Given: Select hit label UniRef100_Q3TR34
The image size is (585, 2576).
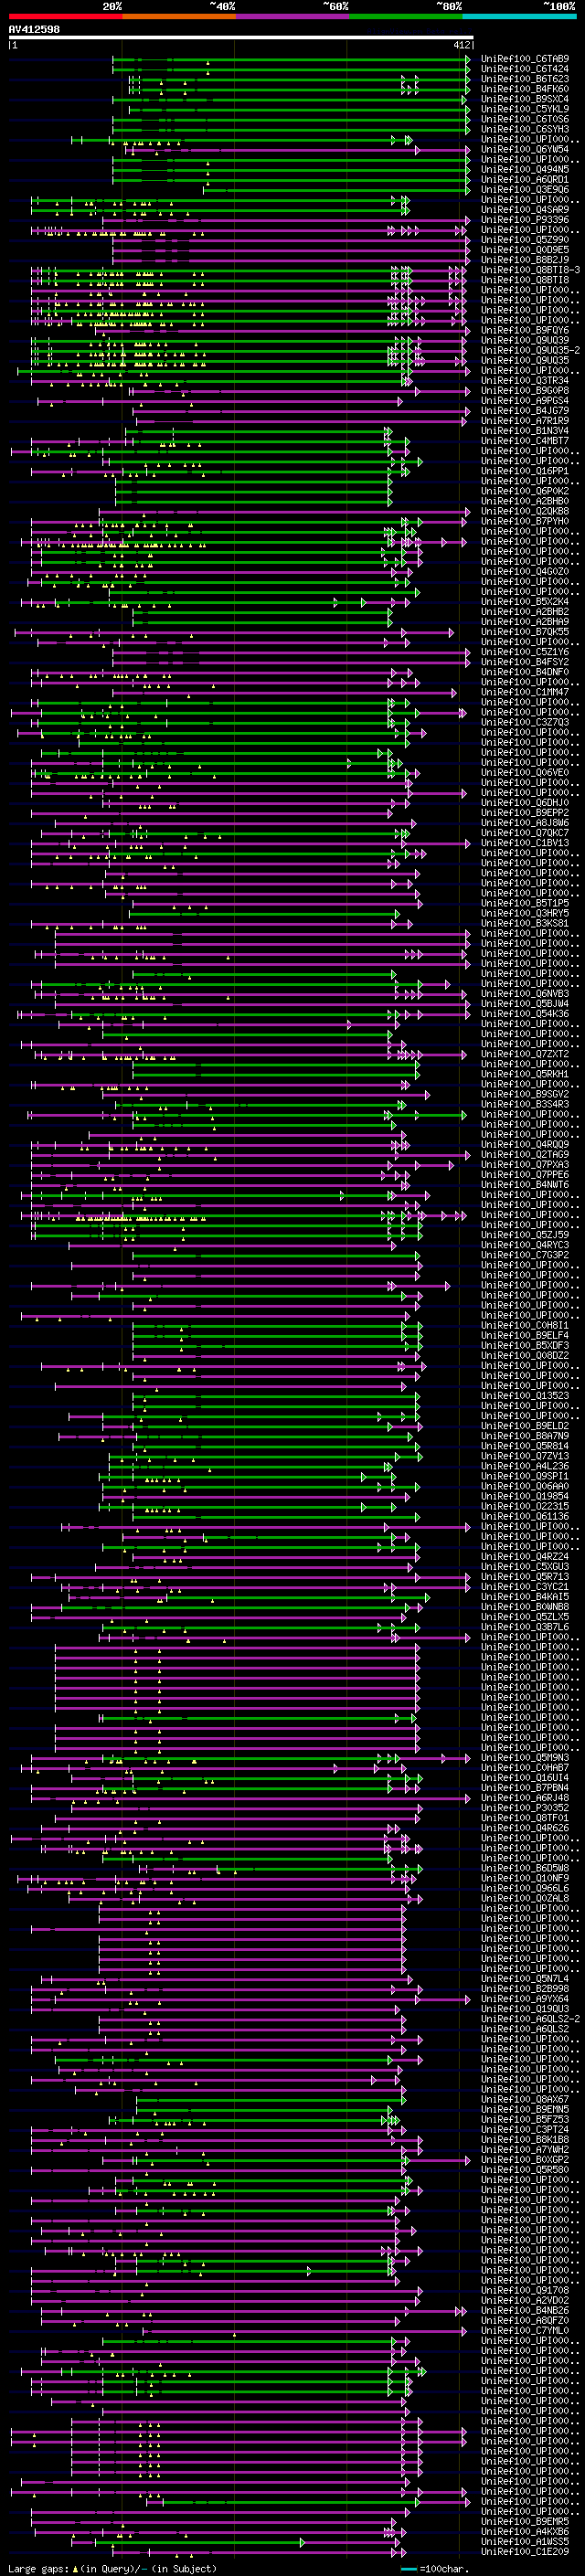Looking at the screenshot, I should click(x=525, y=380).
